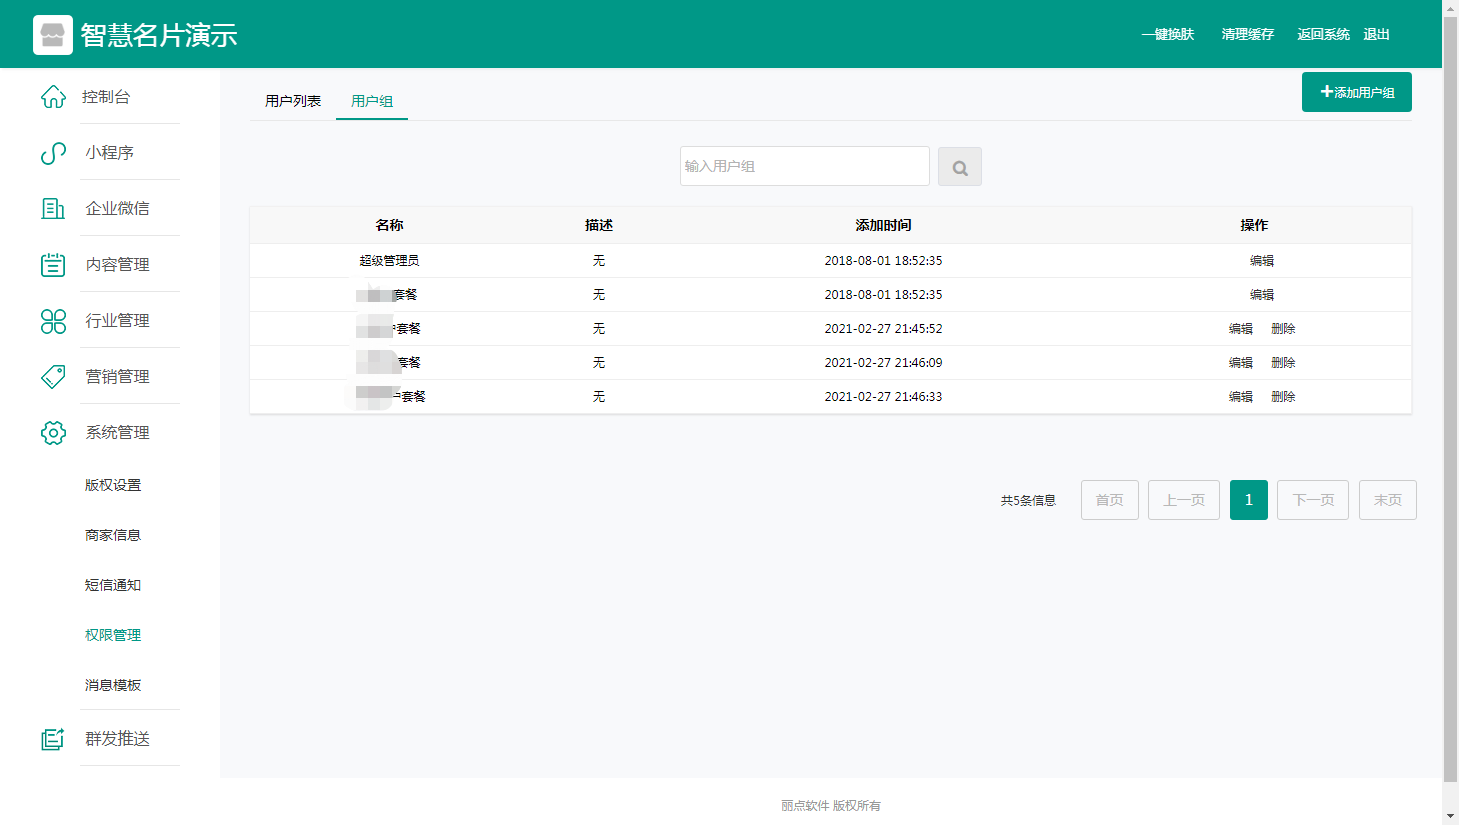
Task: Expand the 营销管理 sidebar section
Action: [118, 376]
